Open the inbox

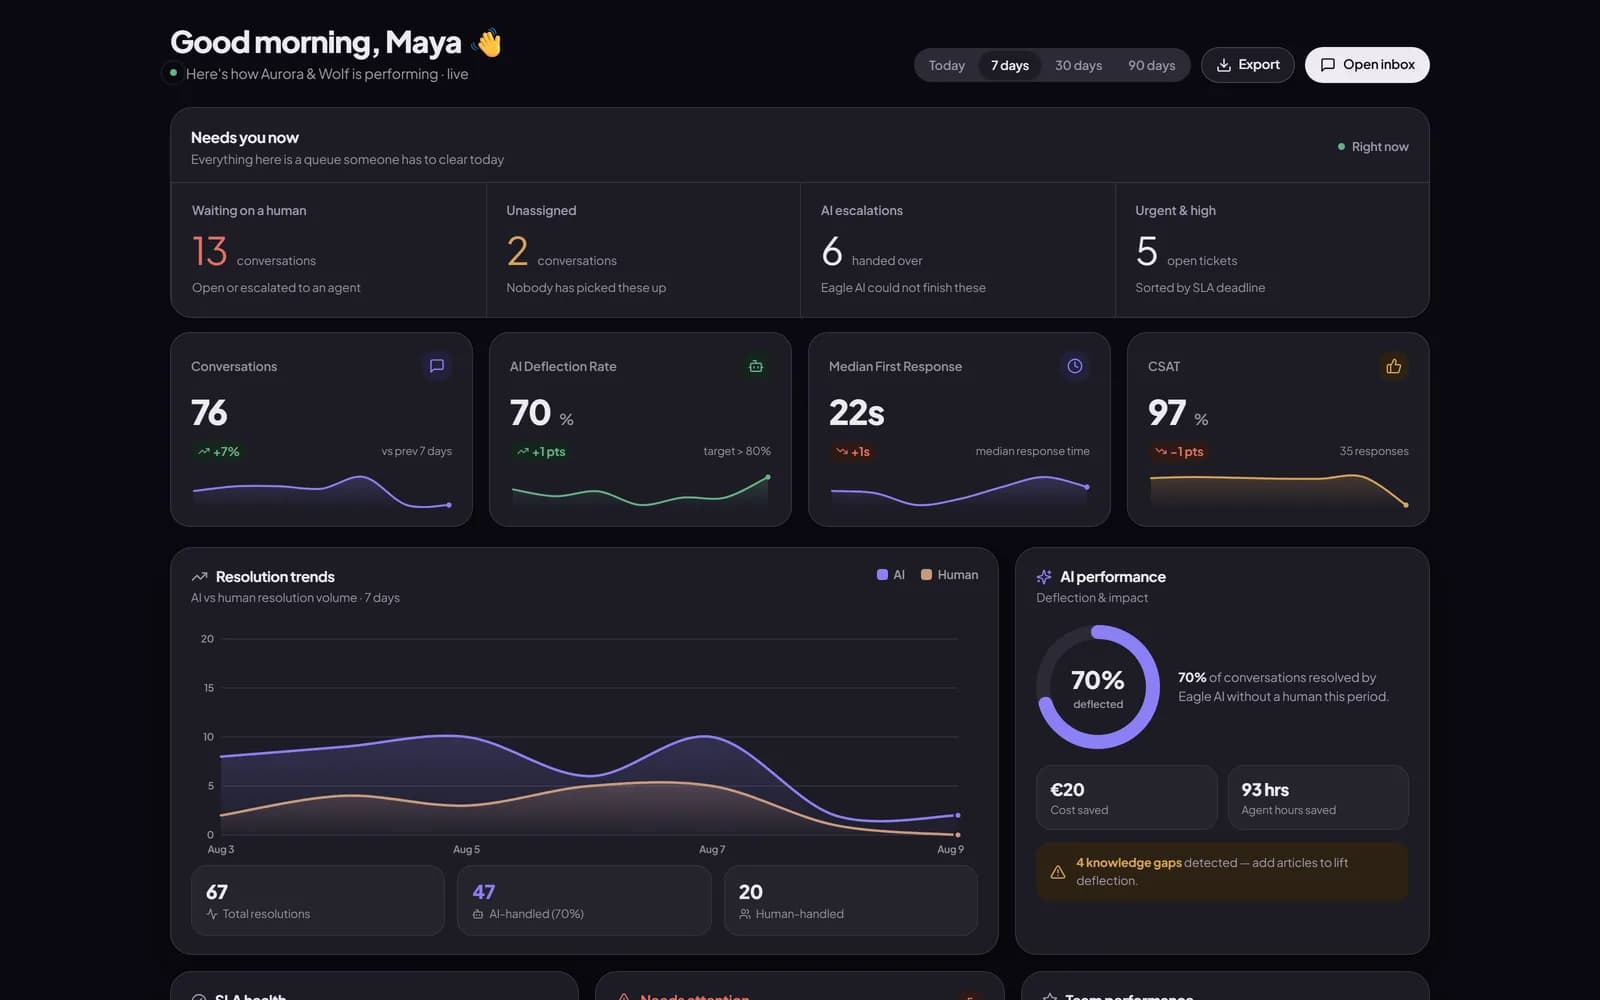(x=1367, y=65)
